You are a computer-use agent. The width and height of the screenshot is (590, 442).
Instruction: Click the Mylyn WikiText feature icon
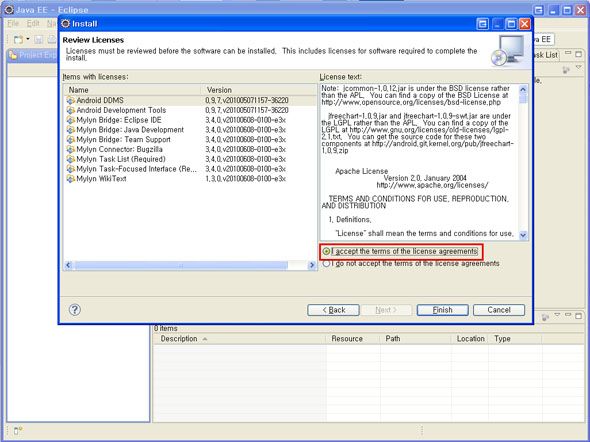click(x=70, y=179)
